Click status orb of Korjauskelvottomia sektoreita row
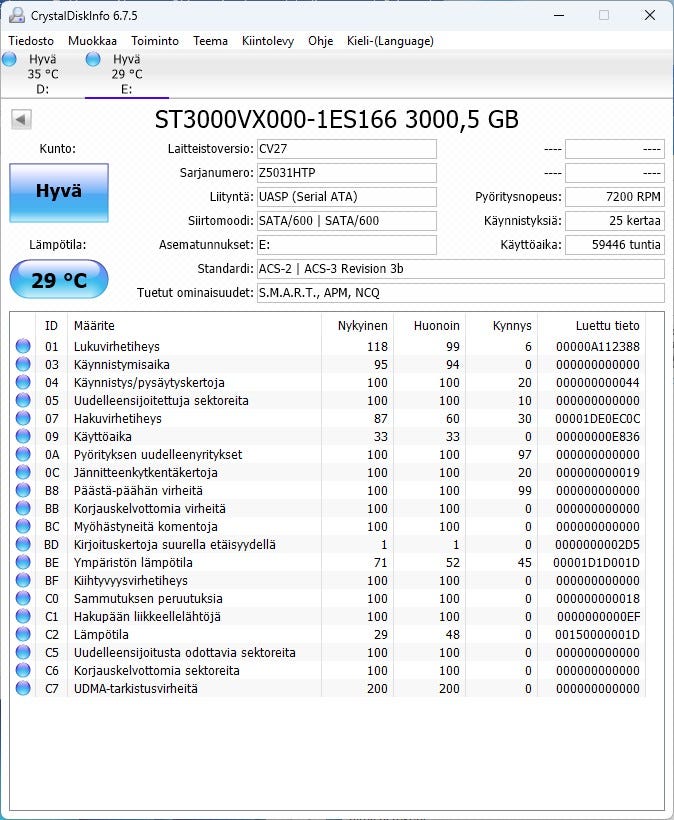 point(23,670)
